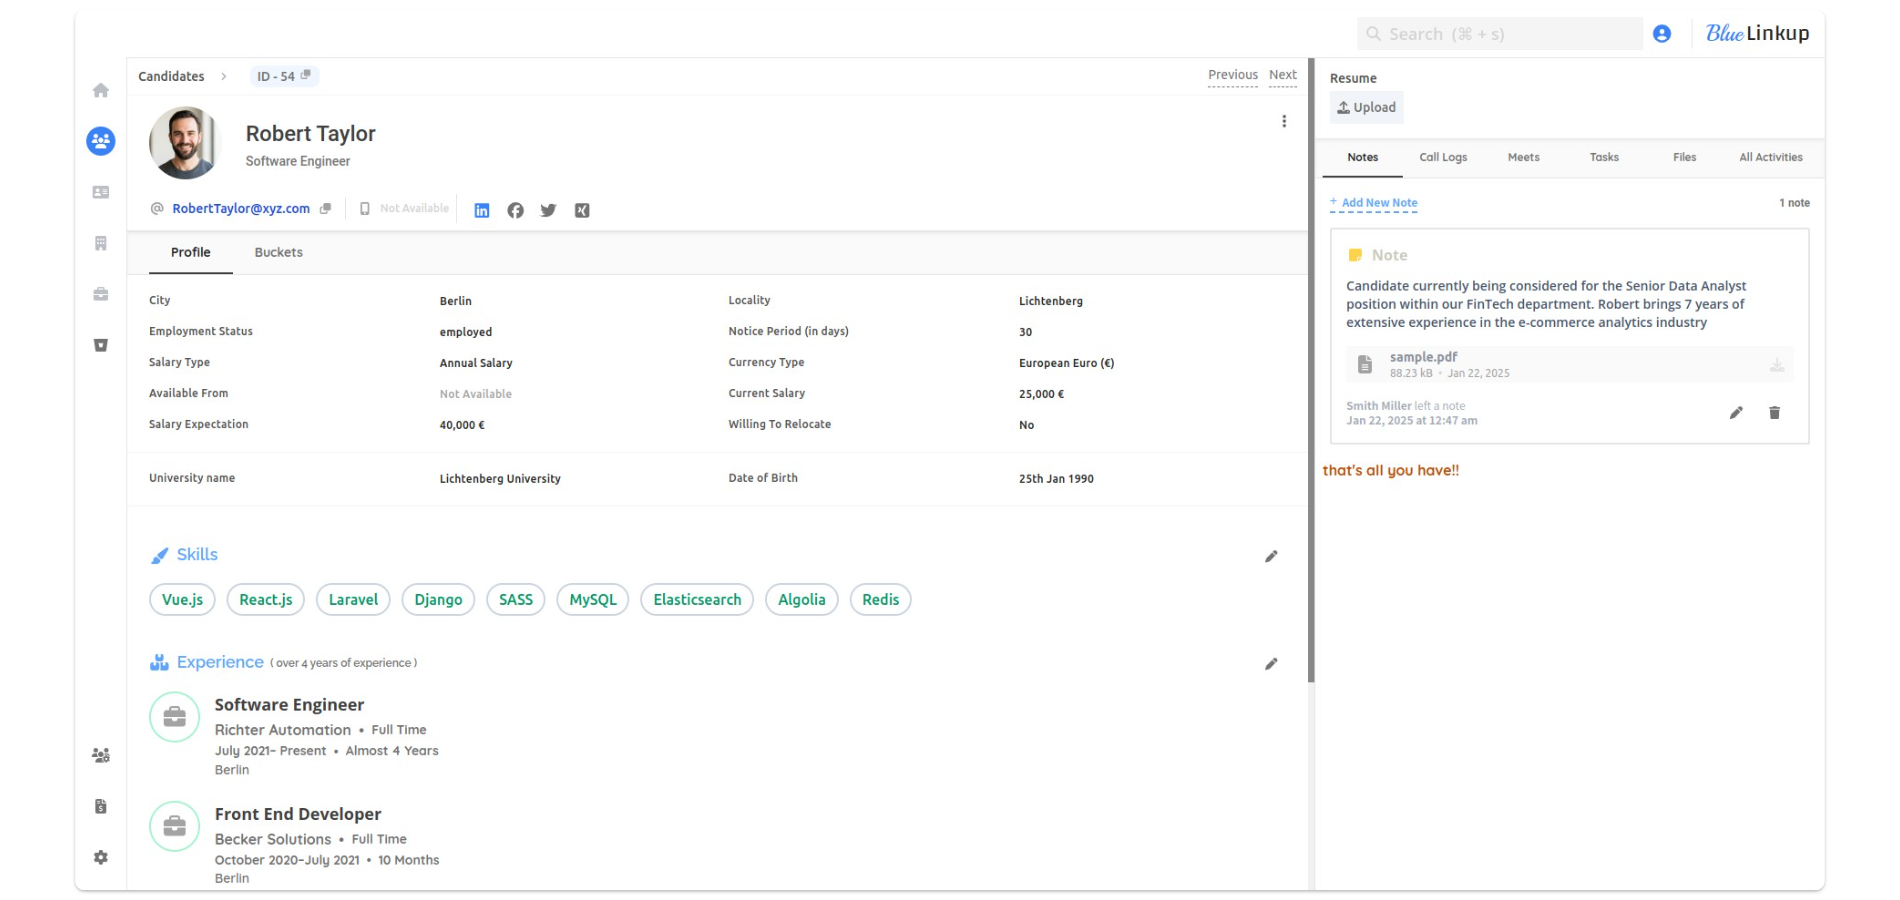Edit the Experience section pencil icon
This screenshot has height=900, width=1900.
coord(1271,663)
